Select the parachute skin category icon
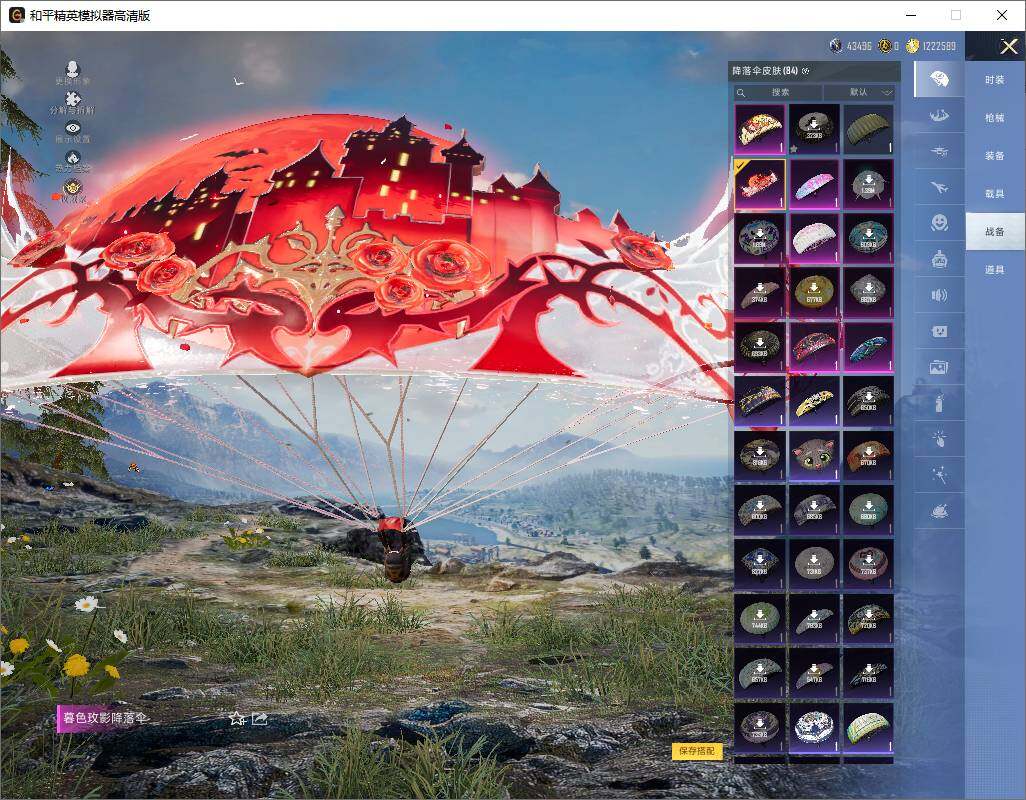1026x800 pixels. point(939,79)
